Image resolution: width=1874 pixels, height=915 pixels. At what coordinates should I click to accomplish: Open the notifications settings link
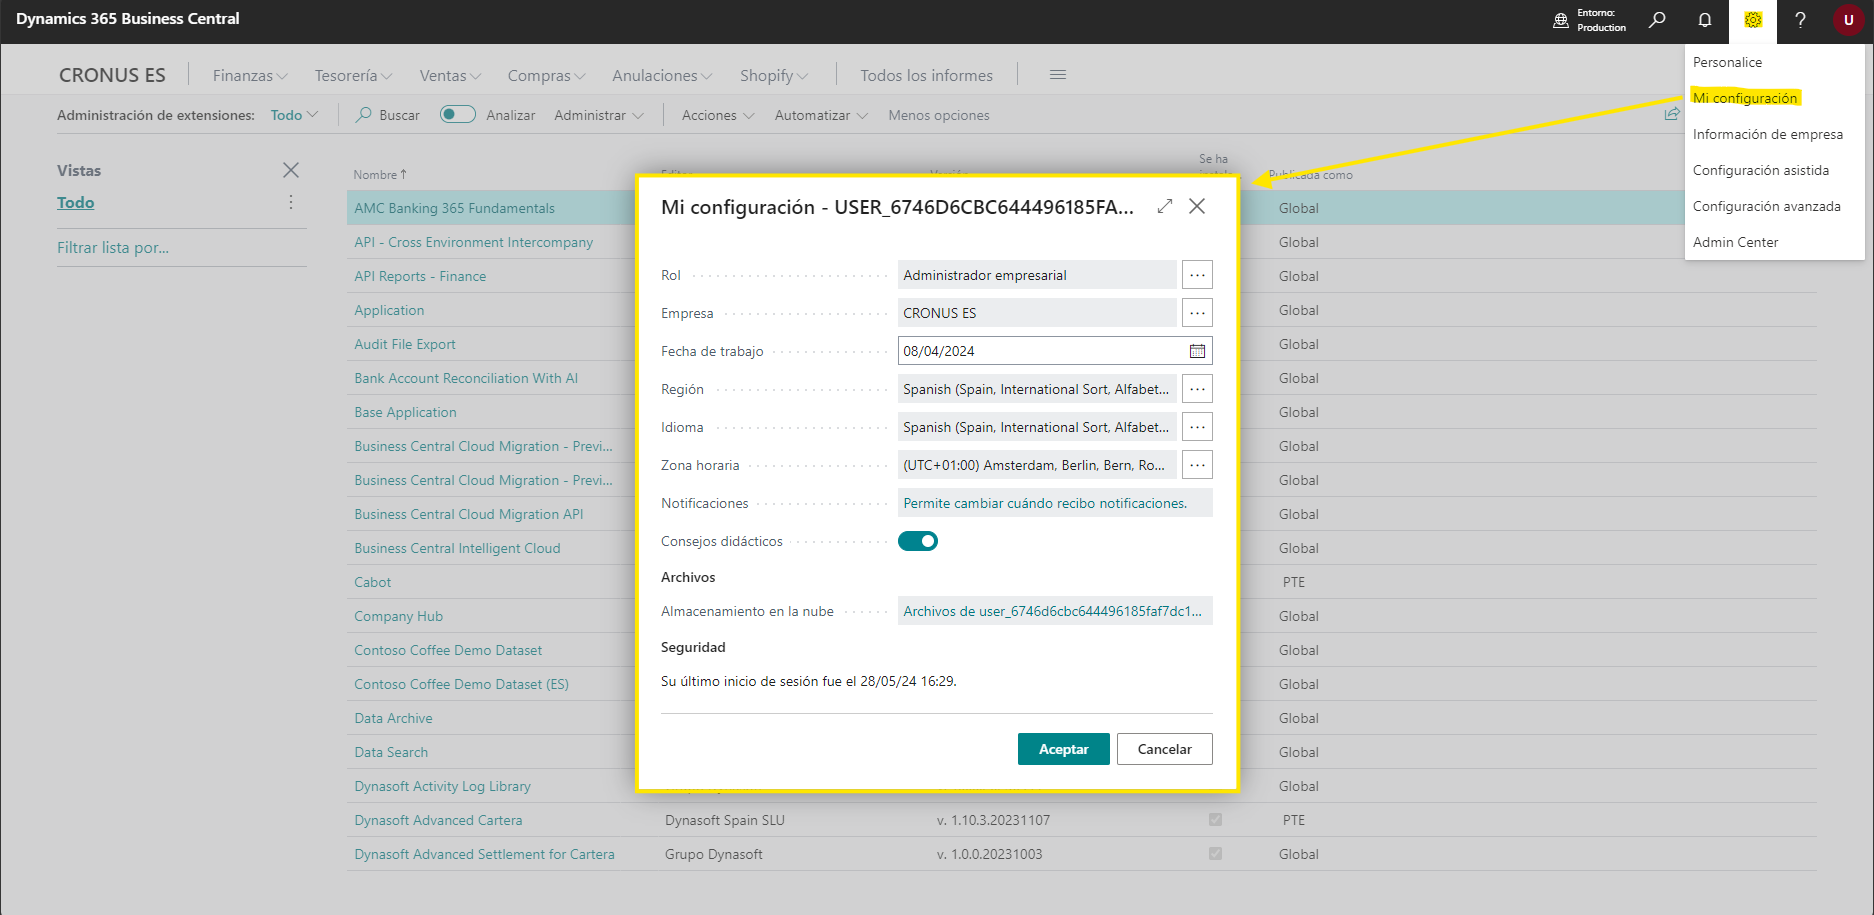tap(1045, 503)
